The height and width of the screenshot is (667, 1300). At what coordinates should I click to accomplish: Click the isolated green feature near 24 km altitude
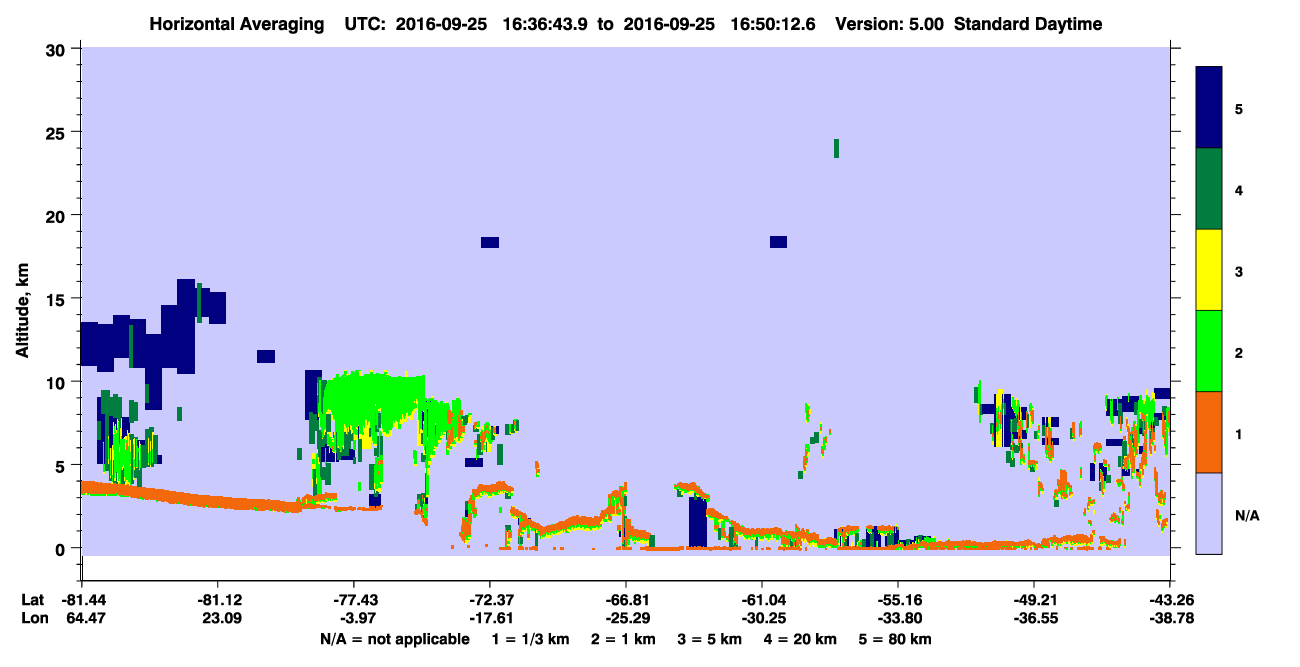coord(836,148)
